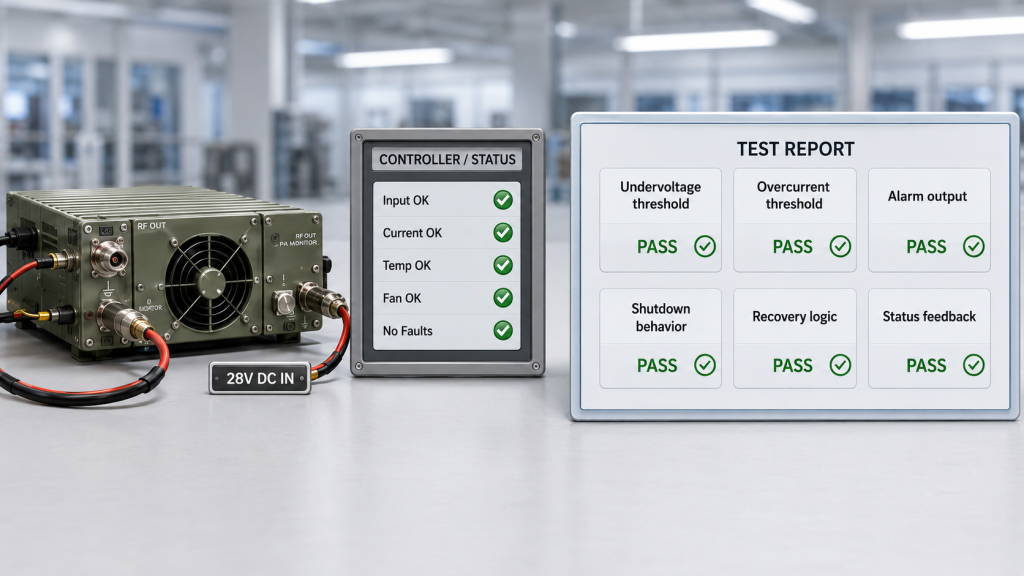Click PASS text under Shutdown behavior
1024x576 pixels.
(x=657, y=366)
